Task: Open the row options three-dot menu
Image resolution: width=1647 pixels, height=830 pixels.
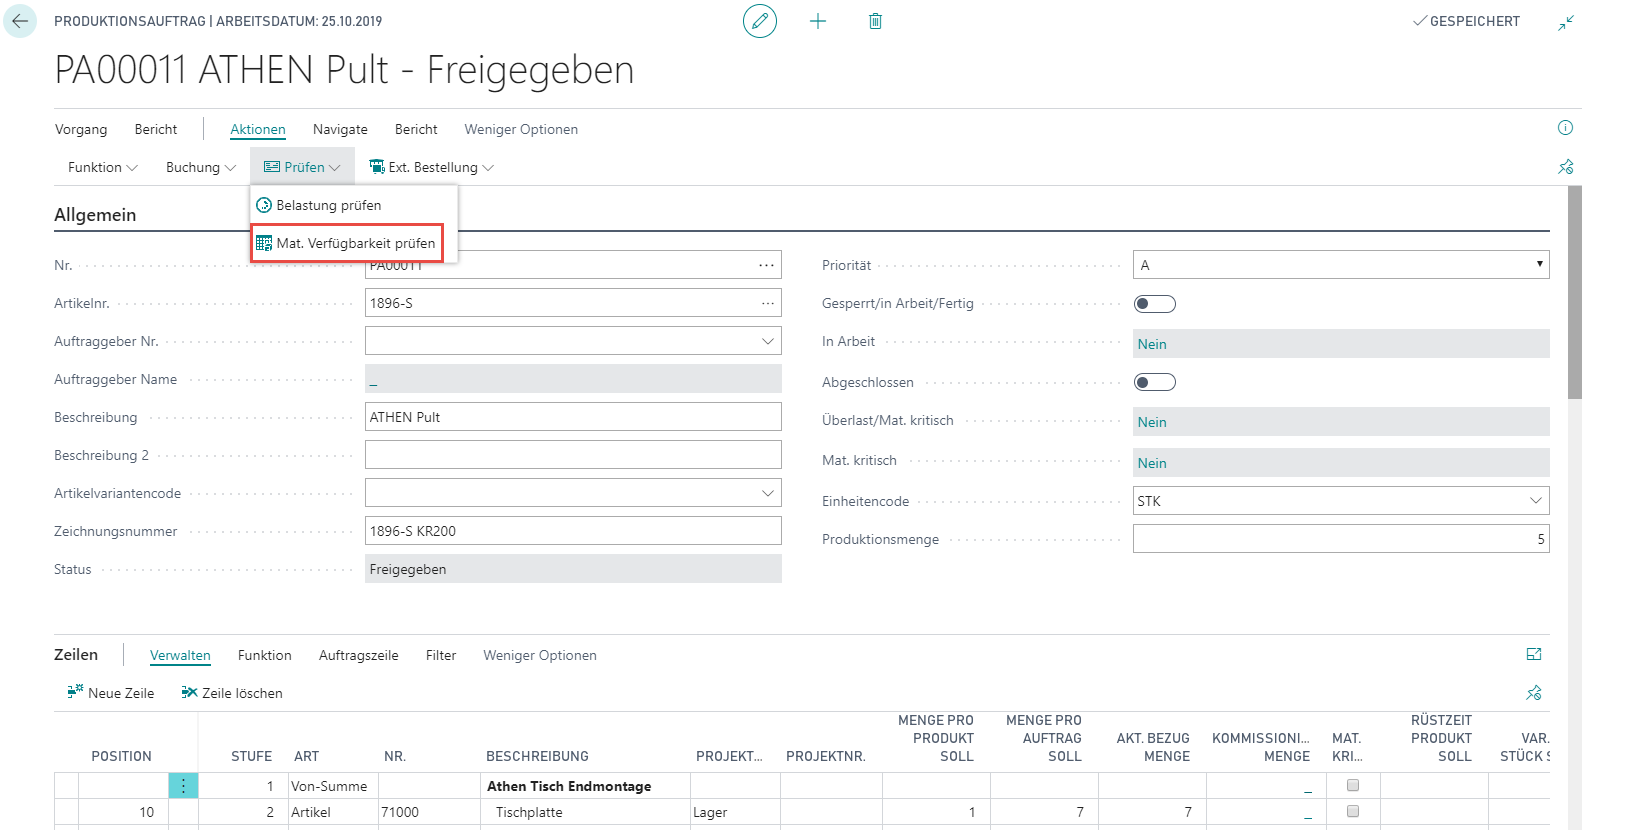Action: [183, 786]
